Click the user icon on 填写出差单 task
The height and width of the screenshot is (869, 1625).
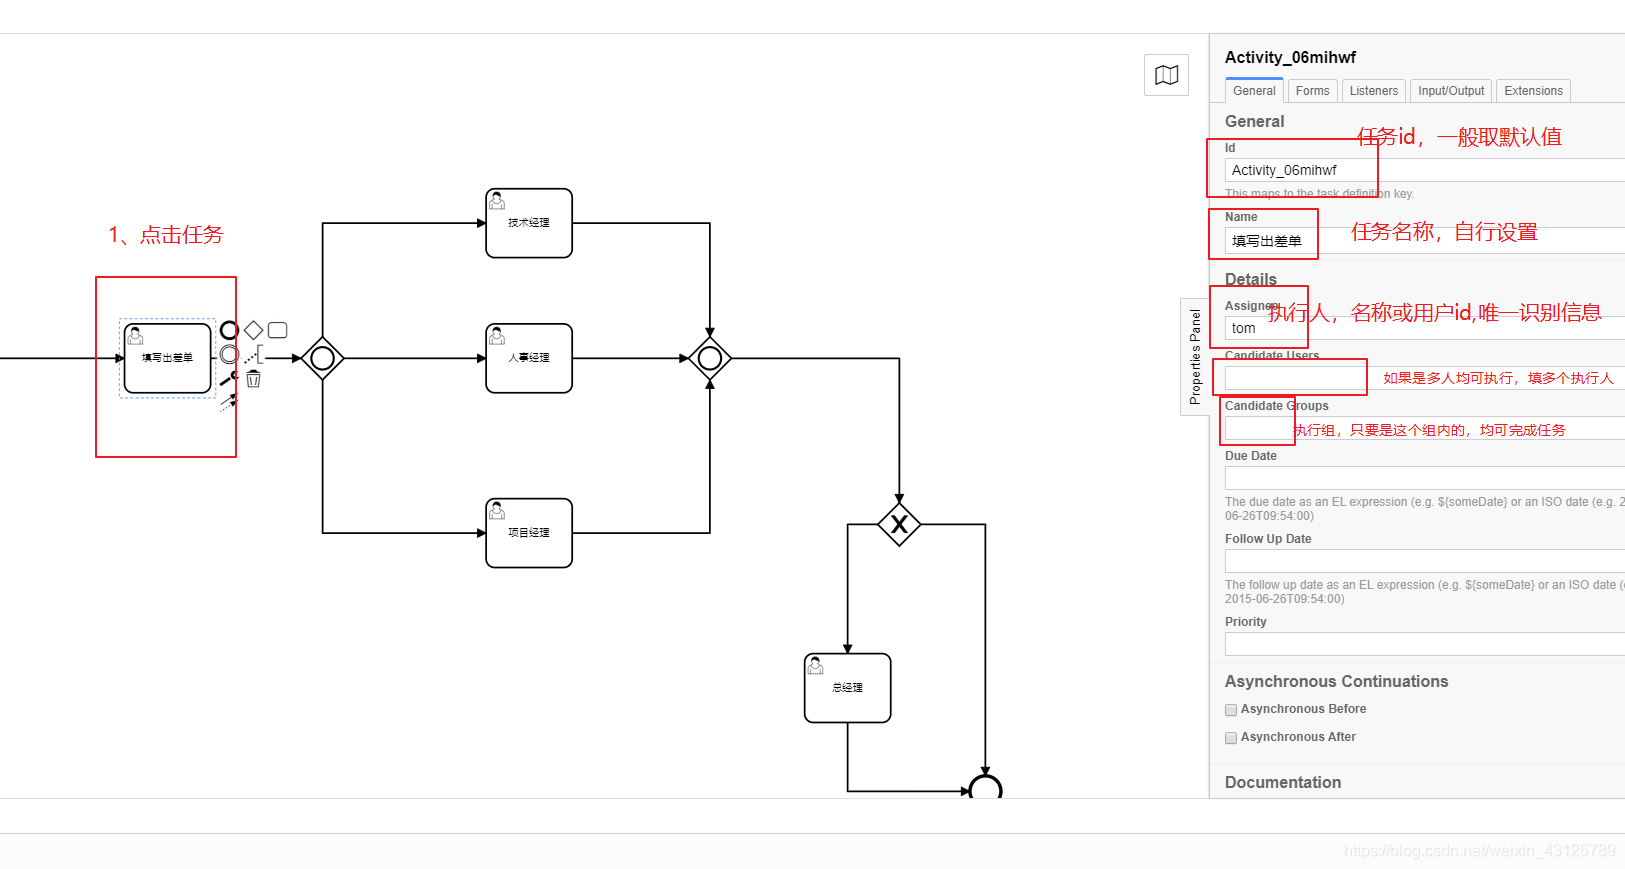coord(136,336)
